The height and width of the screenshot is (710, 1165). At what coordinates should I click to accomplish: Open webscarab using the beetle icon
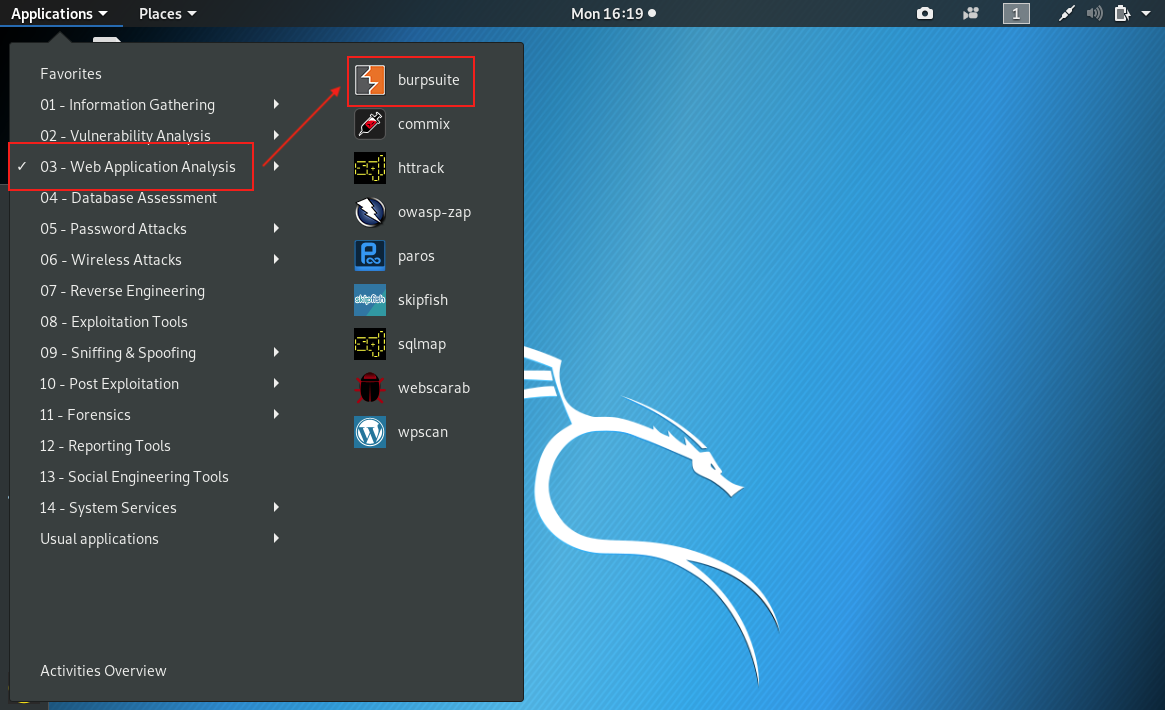point(370,388)
